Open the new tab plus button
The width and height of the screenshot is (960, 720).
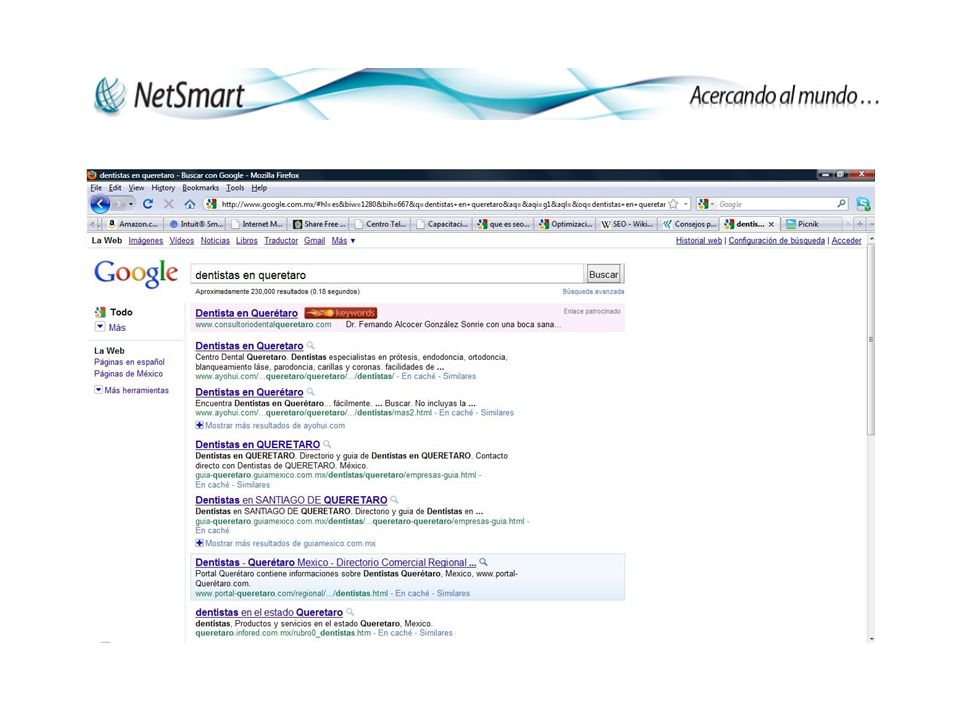(x=860, y=224)
